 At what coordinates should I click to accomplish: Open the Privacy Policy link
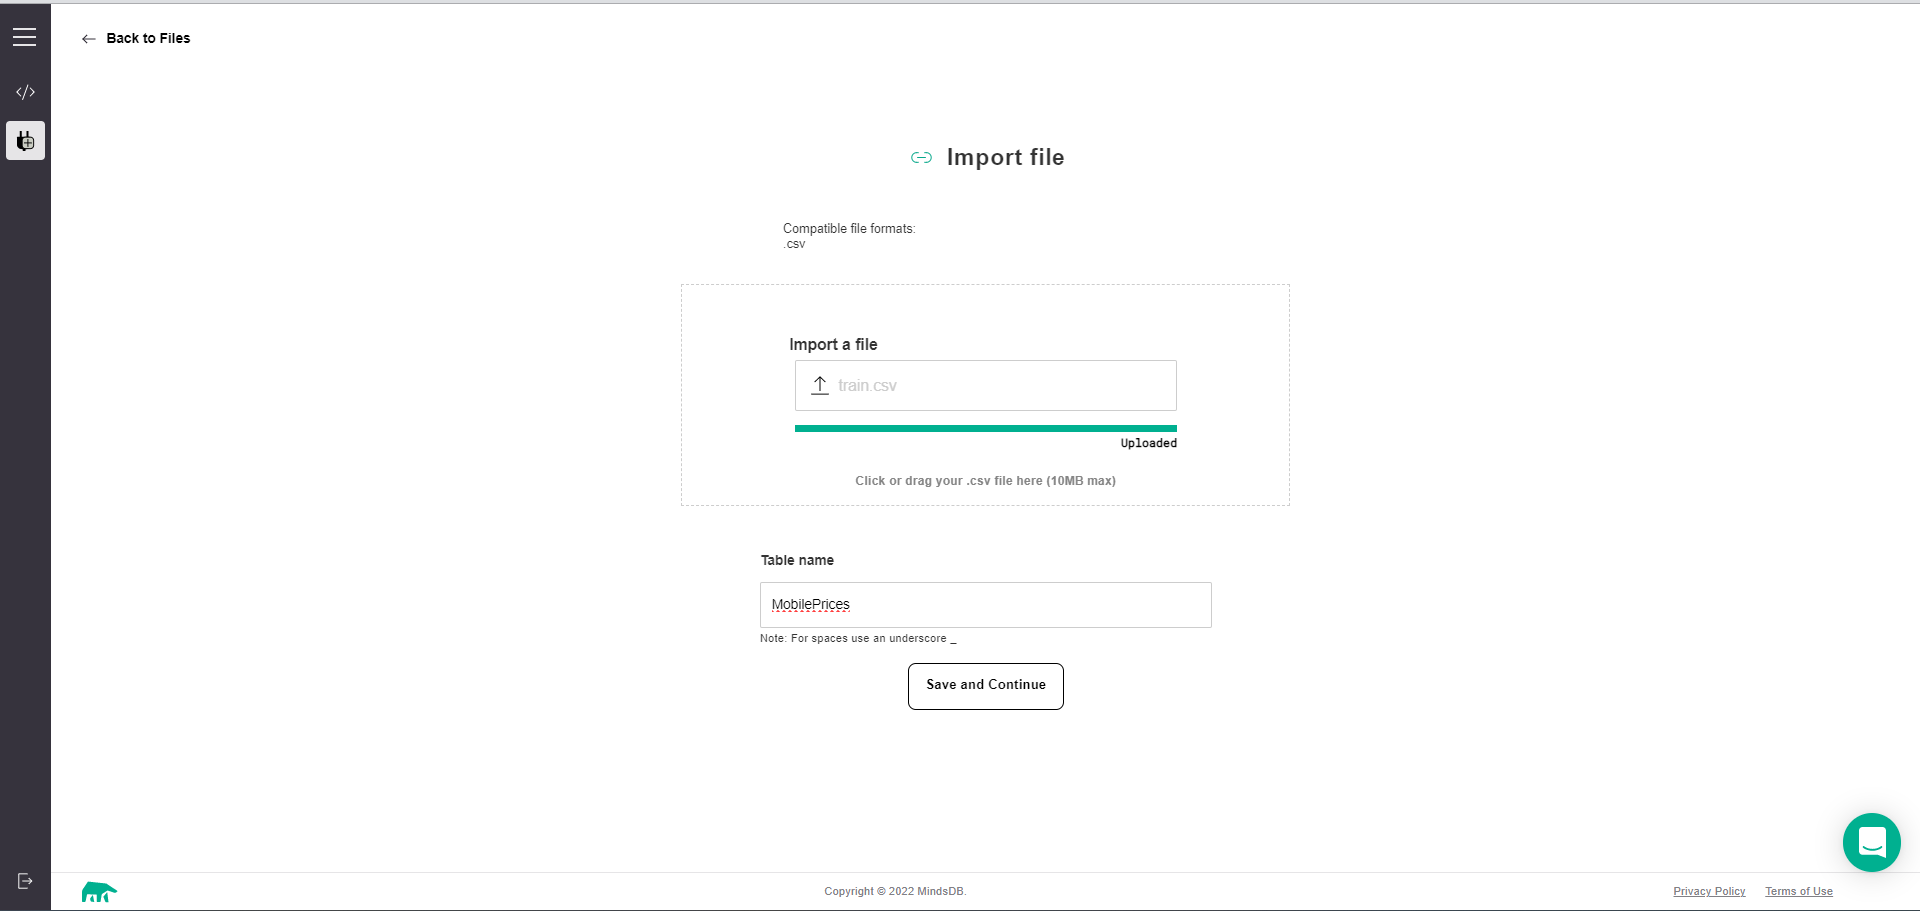coord(1709,891)
